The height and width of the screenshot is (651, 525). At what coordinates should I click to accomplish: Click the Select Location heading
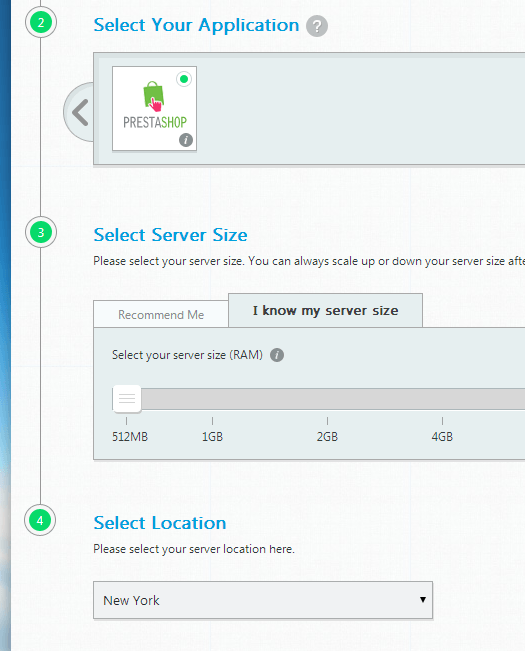(x=160, y=523)
